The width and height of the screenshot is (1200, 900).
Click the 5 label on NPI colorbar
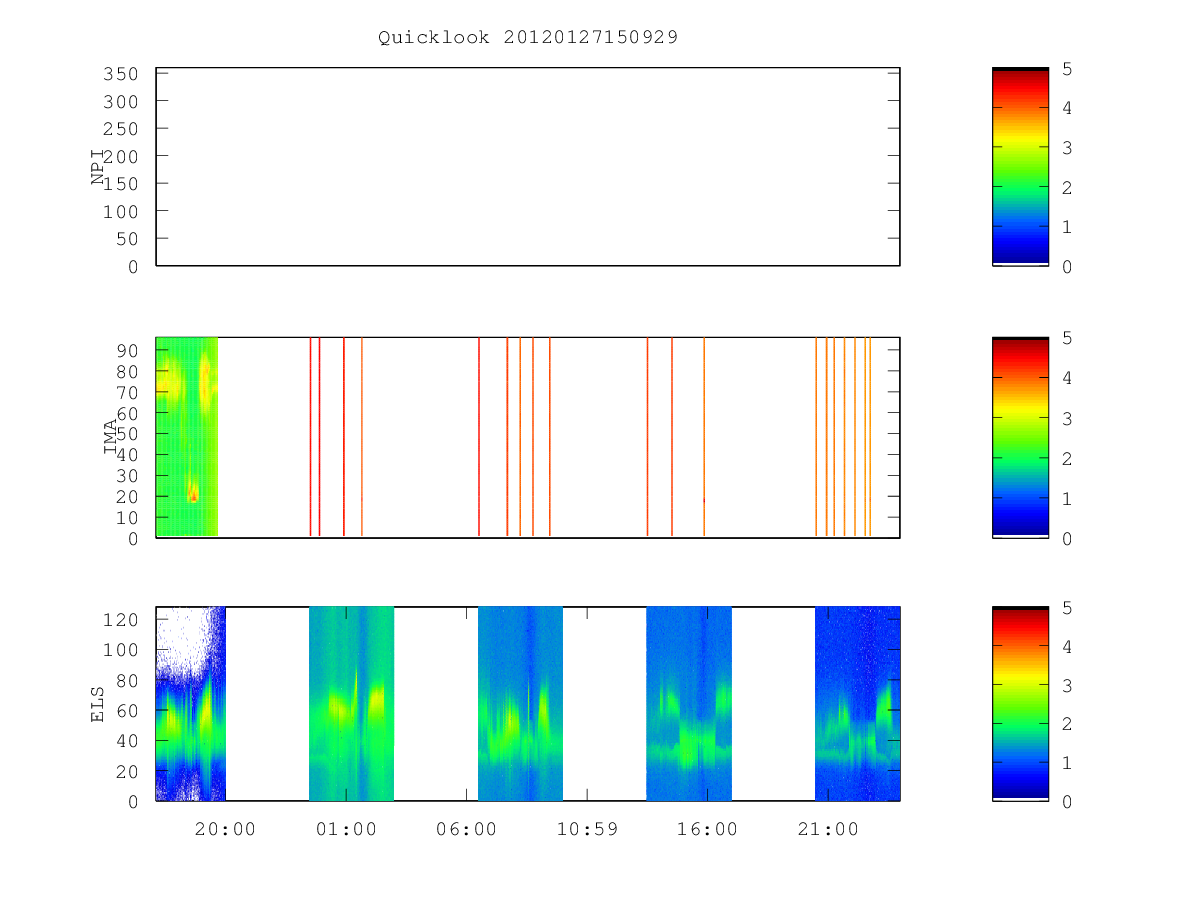tap(1068, 69)
